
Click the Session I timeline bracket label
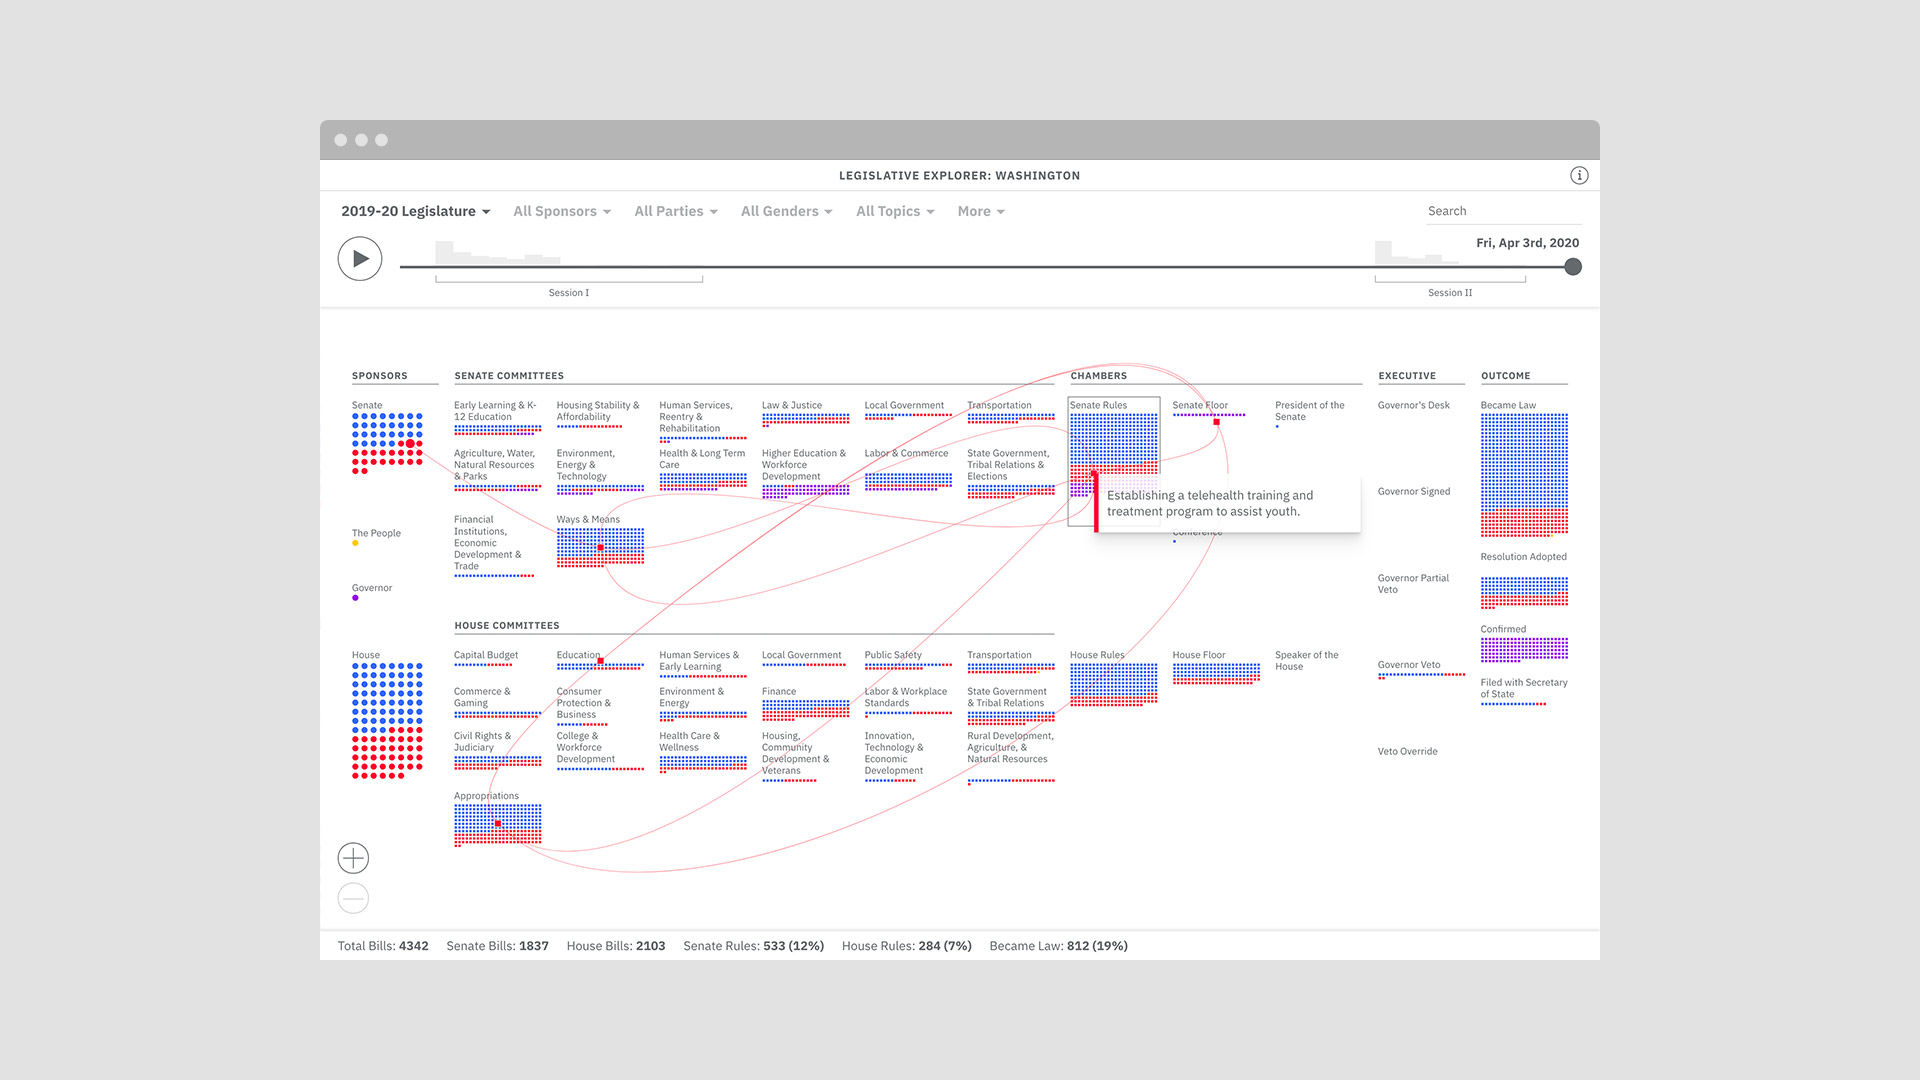(569, 293)
